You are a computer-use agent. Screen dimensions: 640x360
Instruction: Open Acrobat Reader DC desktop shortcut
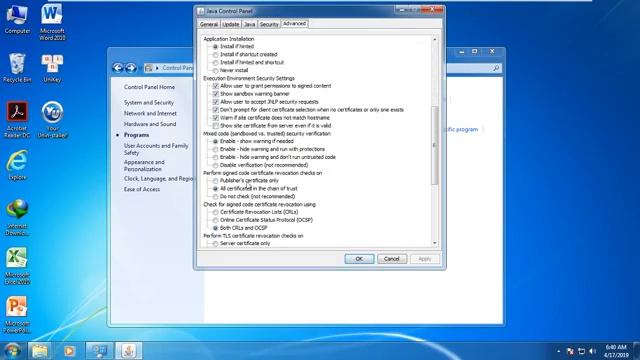(x=17, y=119)
